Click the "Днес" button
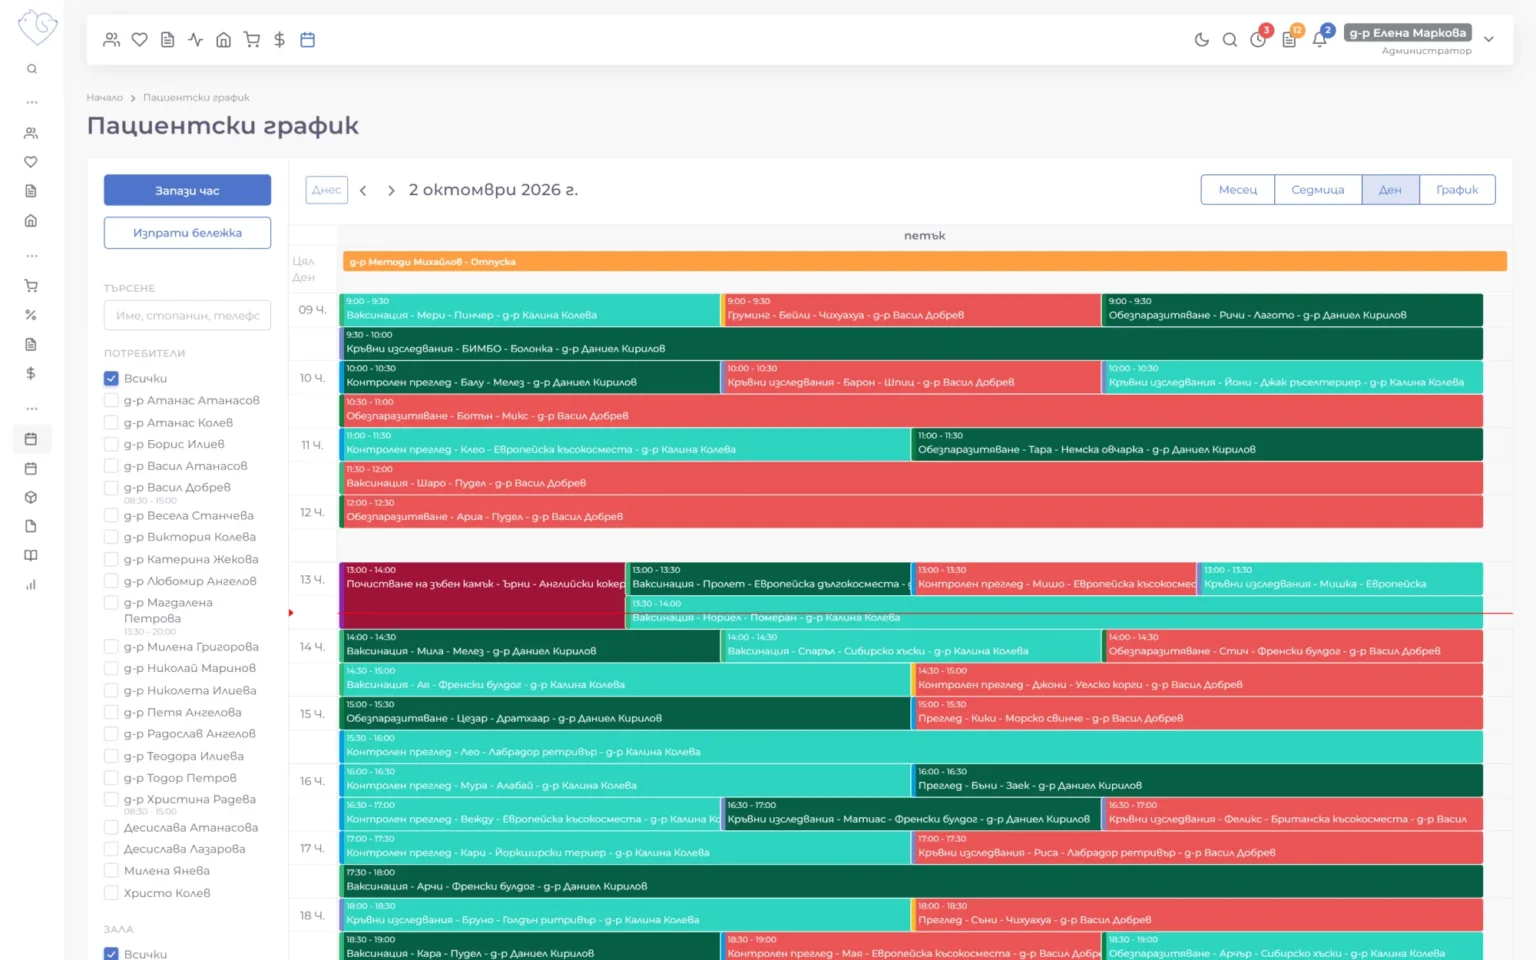The width and height of the screenshot is (1536, 960). pyautogui.click(x=326, y=190)
